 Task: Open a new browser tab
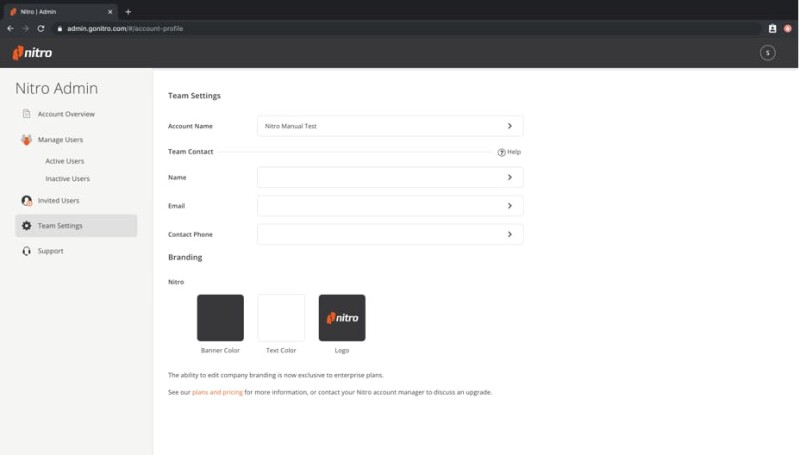pyautogui.click(x=128, y=11)
